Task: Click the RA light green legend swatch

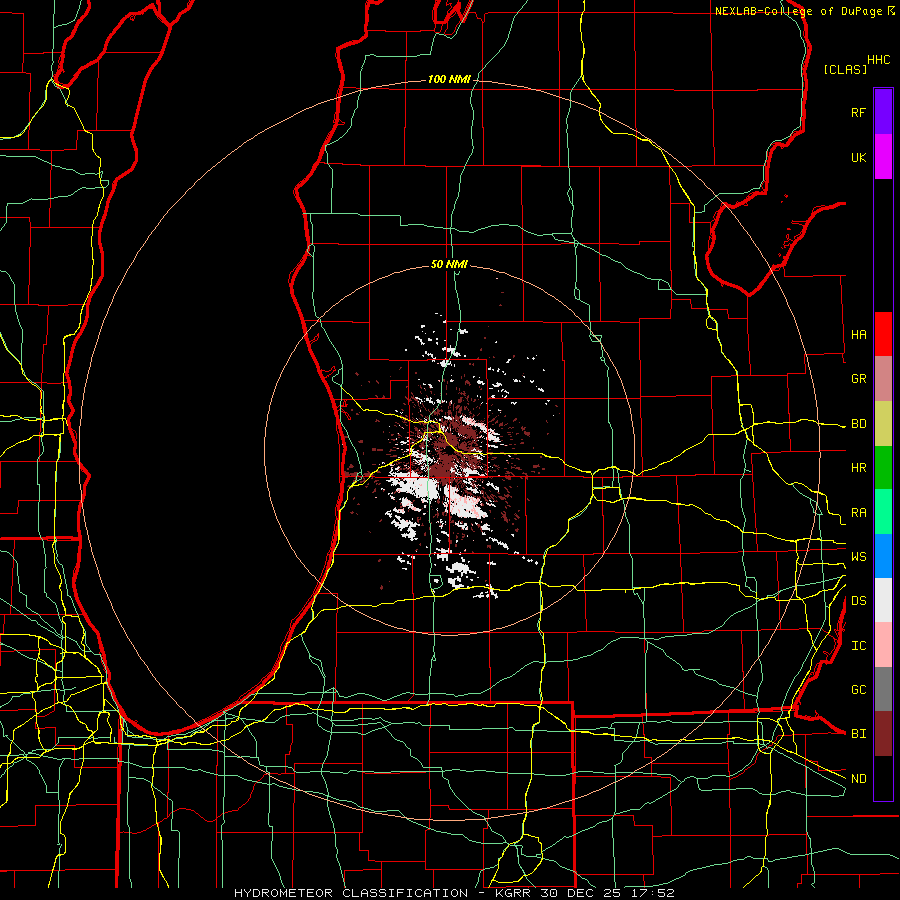Action: tap(883, 512)
